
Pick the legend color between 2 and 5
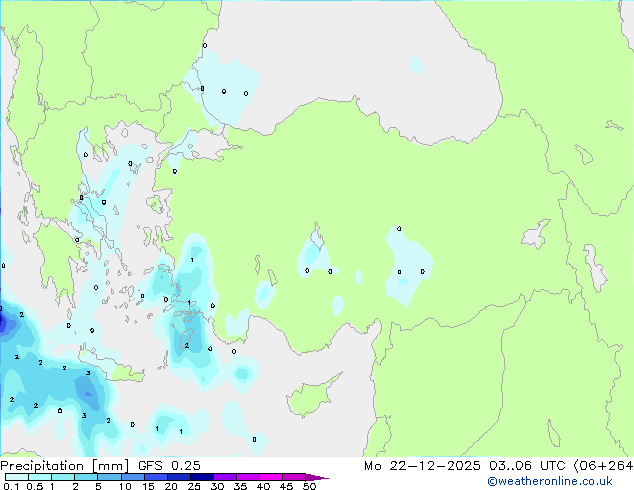point(86,477)
